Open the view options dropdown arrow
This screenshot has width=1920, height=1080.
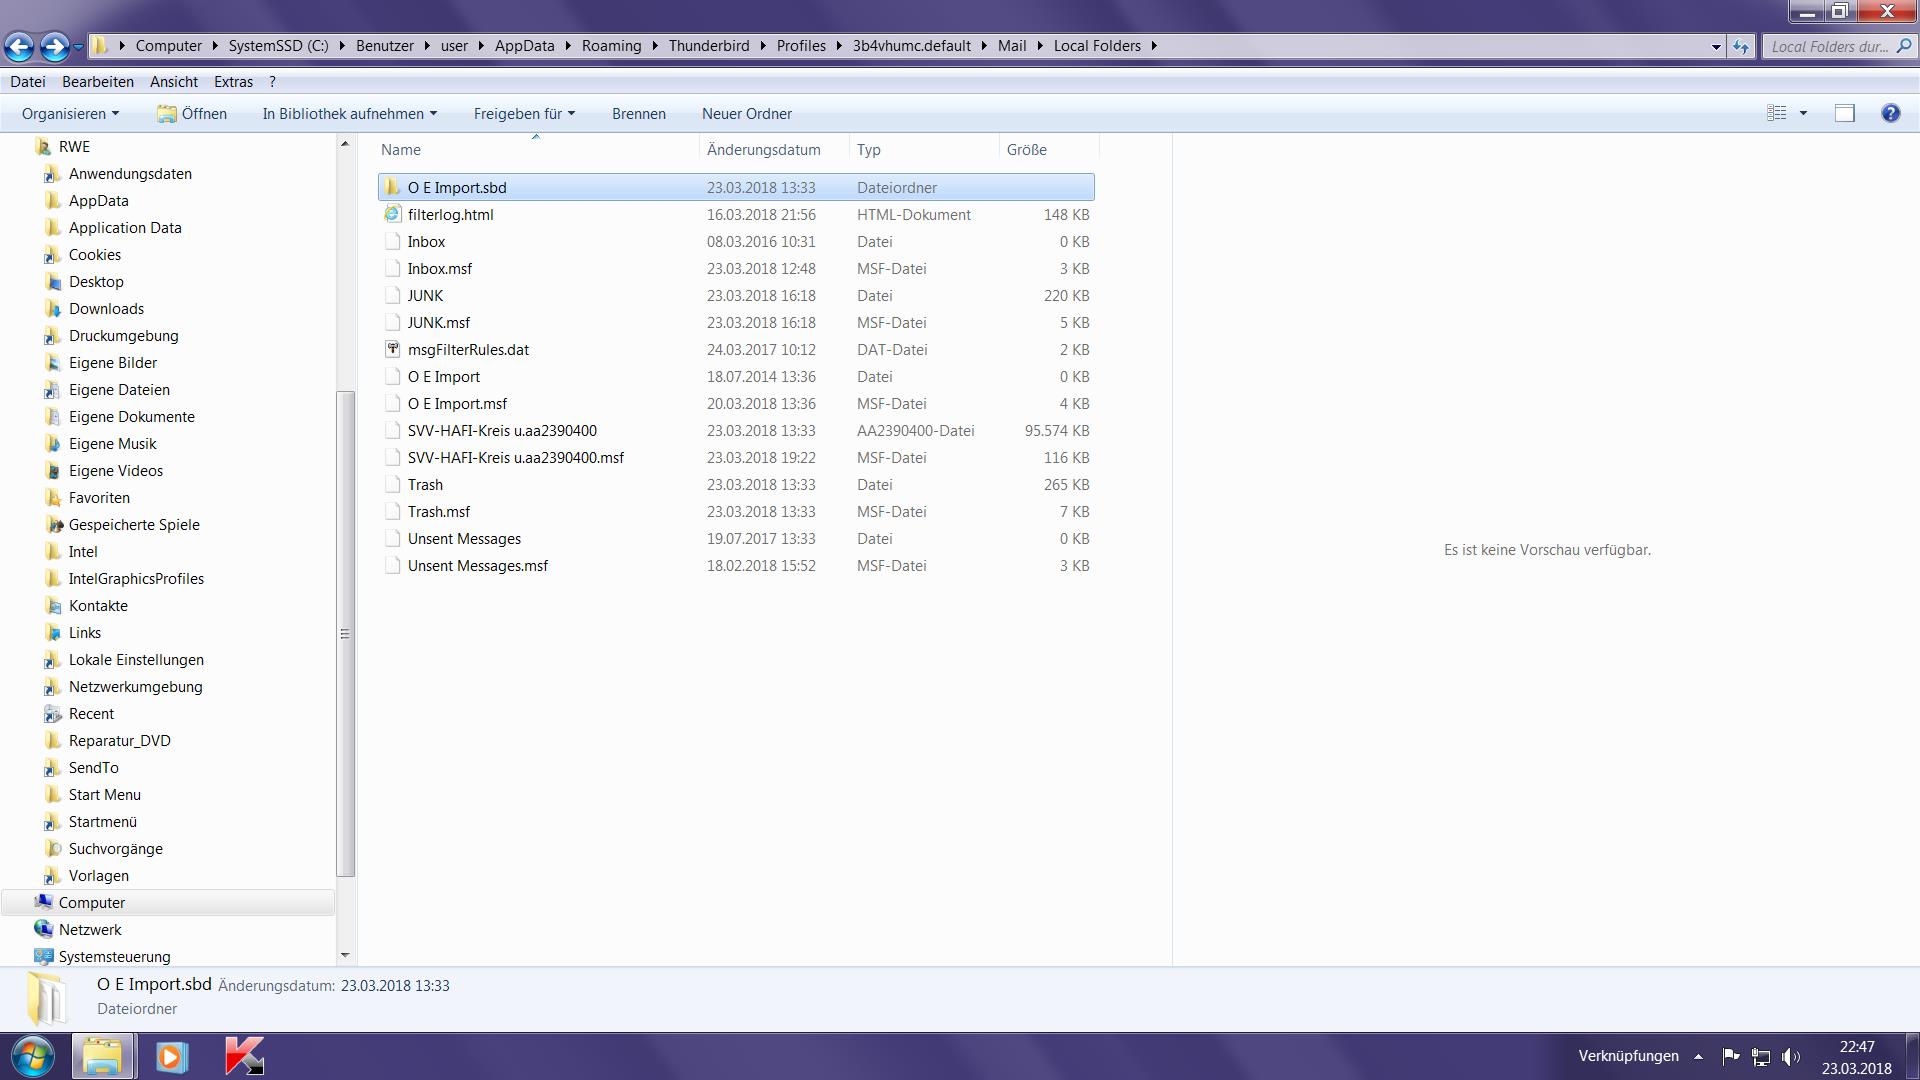[1803, 113]
